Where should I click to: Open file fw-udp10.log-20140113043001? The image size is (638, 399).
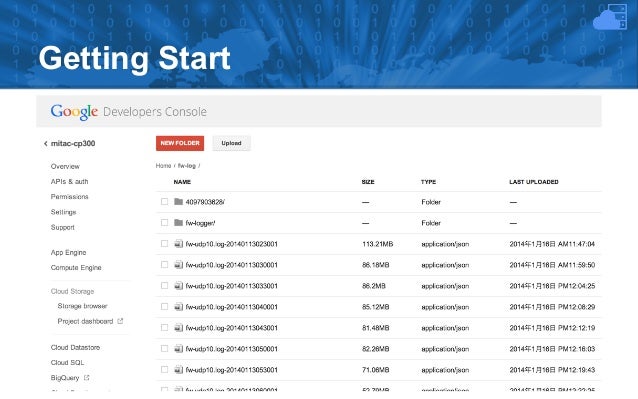(232, 328)
